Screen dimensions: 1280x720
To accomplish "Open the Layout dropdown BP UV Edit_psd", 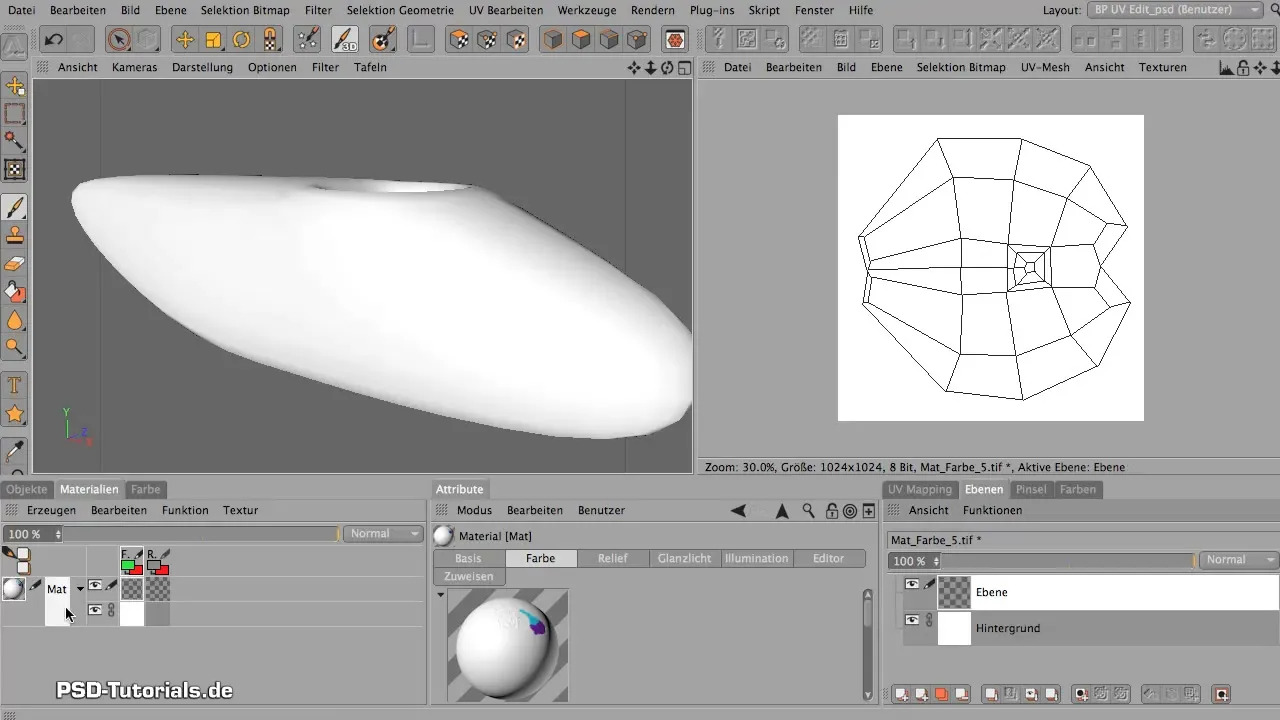I will pos(1176,9).
